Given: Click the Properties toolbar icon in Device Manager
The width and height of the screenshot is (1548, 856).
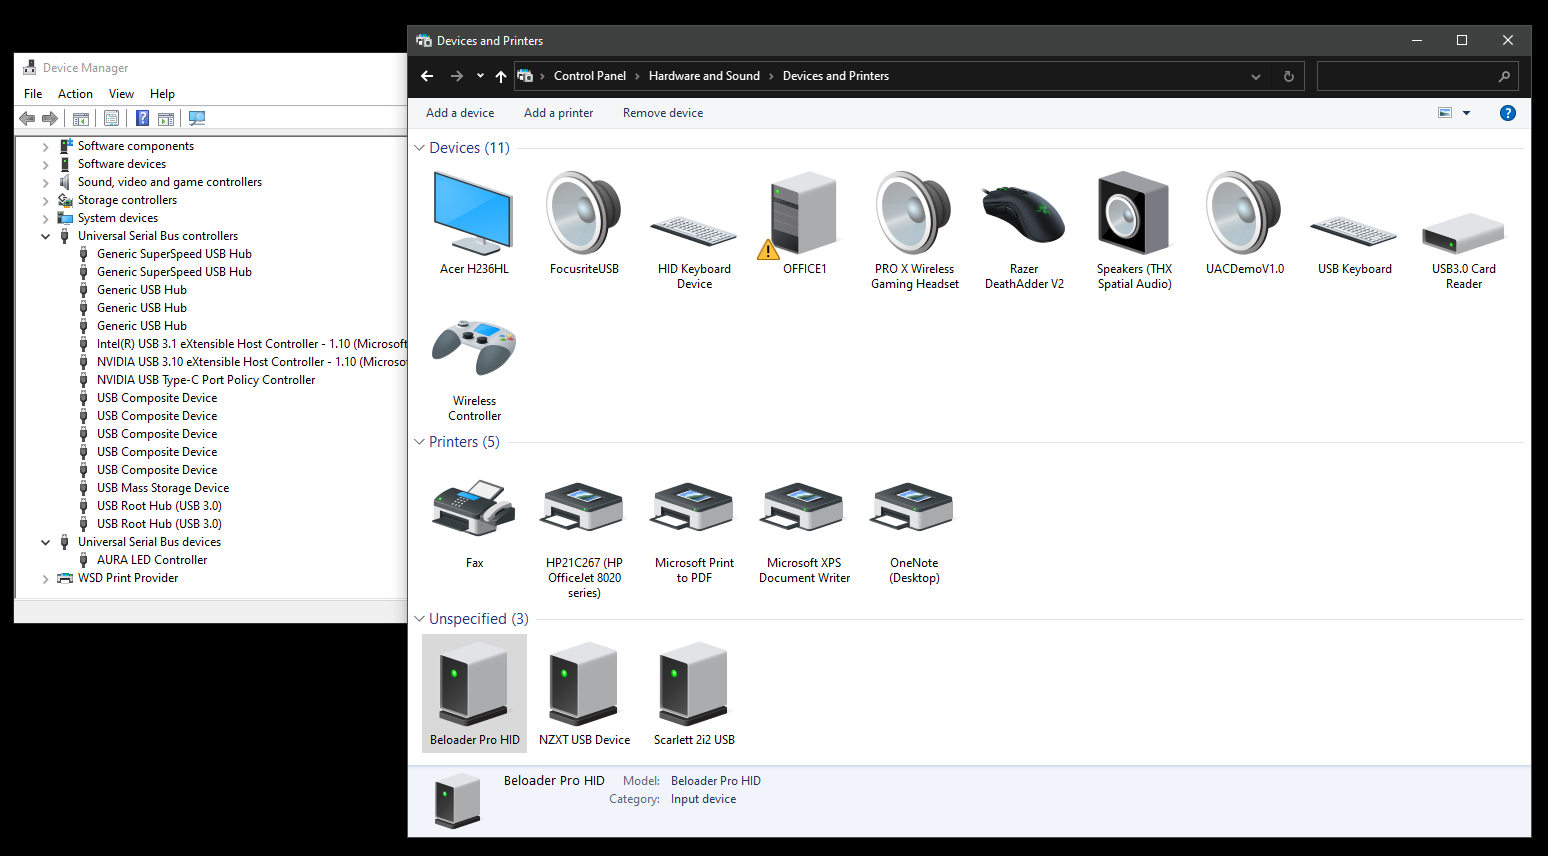Looking at the screenshot, I should coord(111,118).
